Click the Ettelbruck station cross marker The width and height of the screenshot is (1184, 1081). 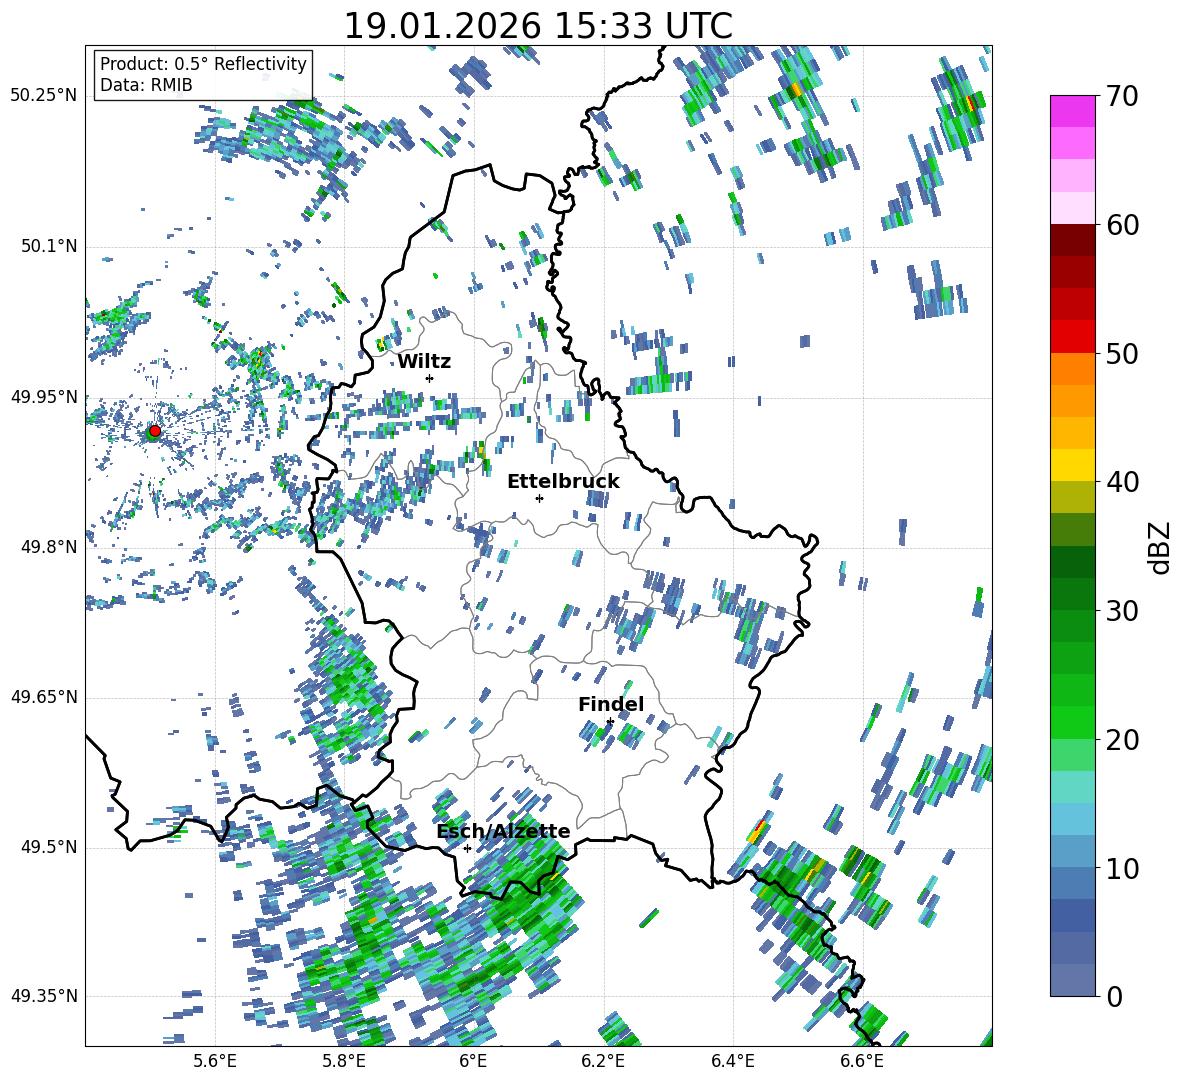[539, 498]
